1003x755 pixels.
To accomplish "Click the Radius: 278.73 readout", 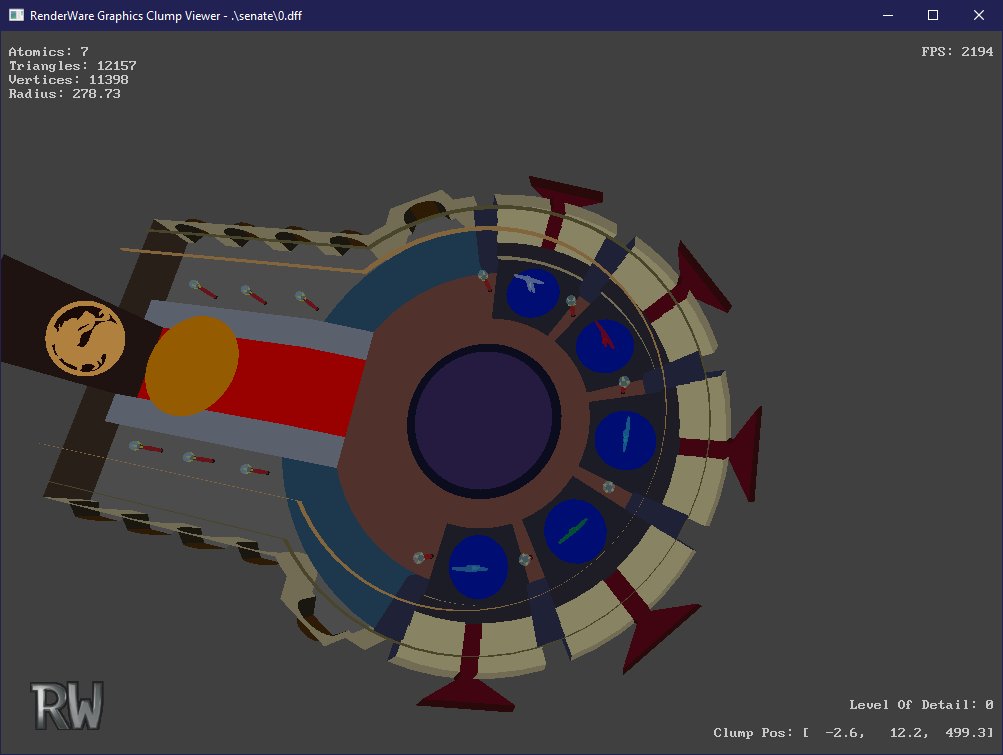I will (65, 93).
